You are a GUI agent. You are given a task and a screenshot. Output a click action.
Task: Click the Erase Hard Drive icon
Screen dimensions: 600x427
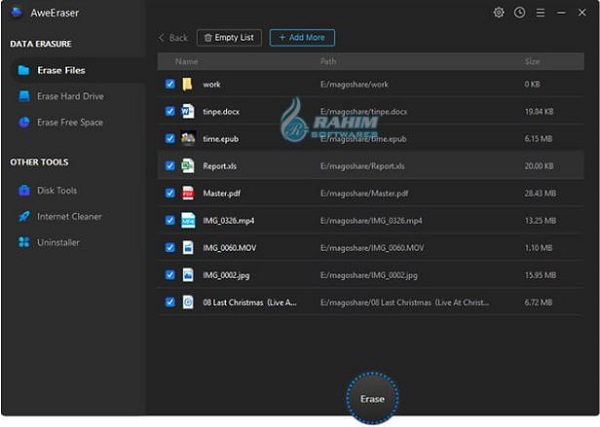(24, 96)
